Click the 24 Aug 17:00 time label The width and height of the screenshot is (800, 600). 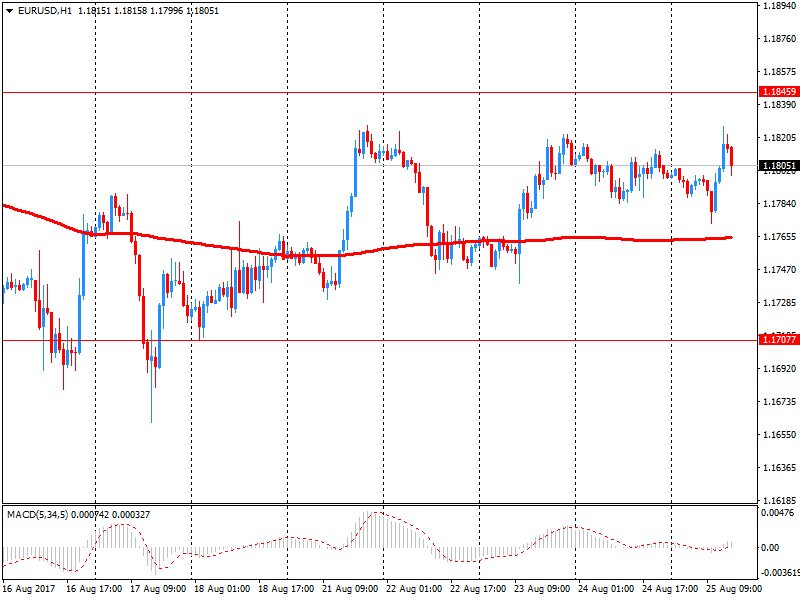click(x=670, y=589)
